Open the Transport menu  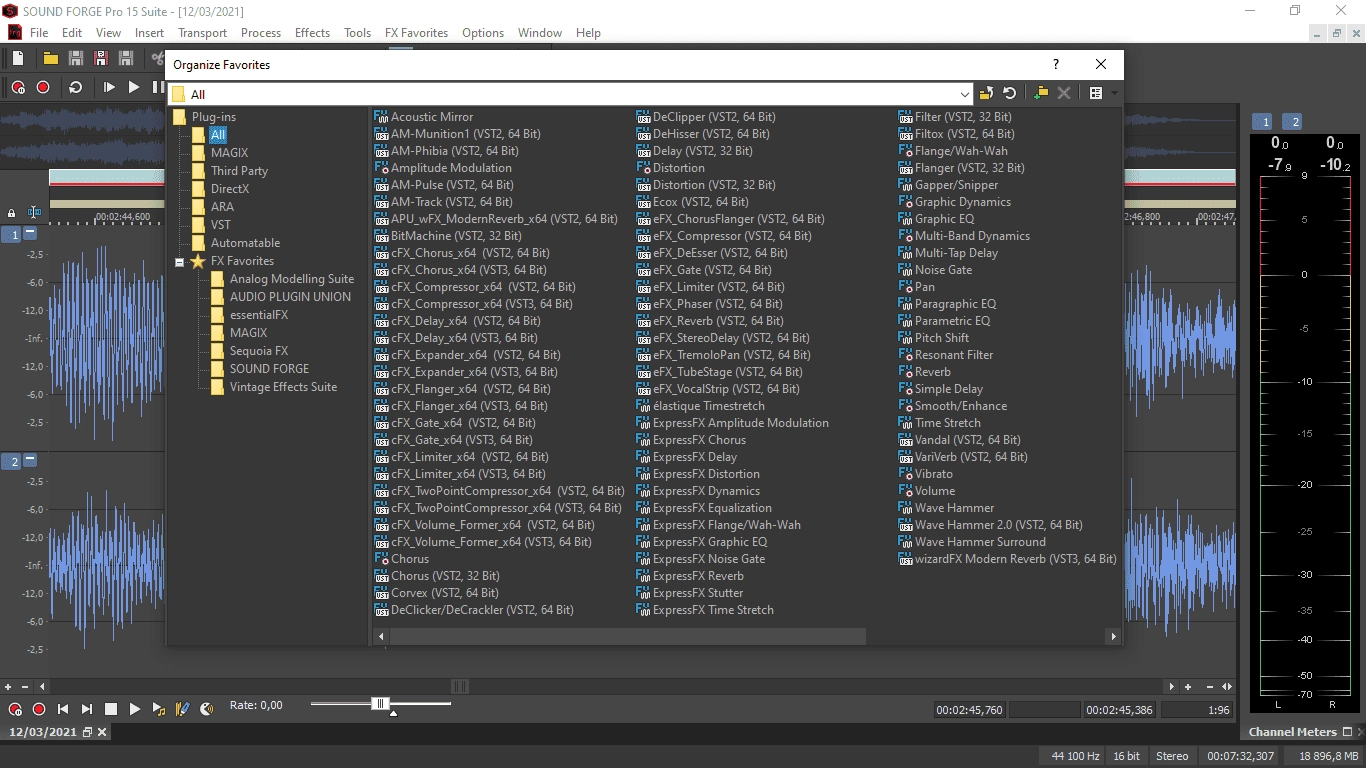click(x=203, y=33)
